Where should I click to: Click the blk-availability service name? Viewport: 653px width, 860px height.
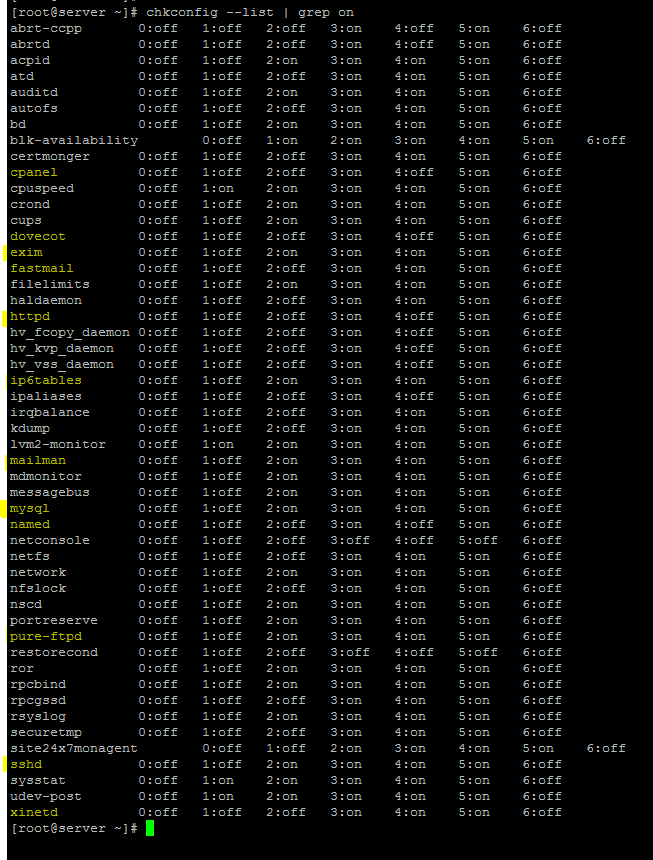pos(74,140)
